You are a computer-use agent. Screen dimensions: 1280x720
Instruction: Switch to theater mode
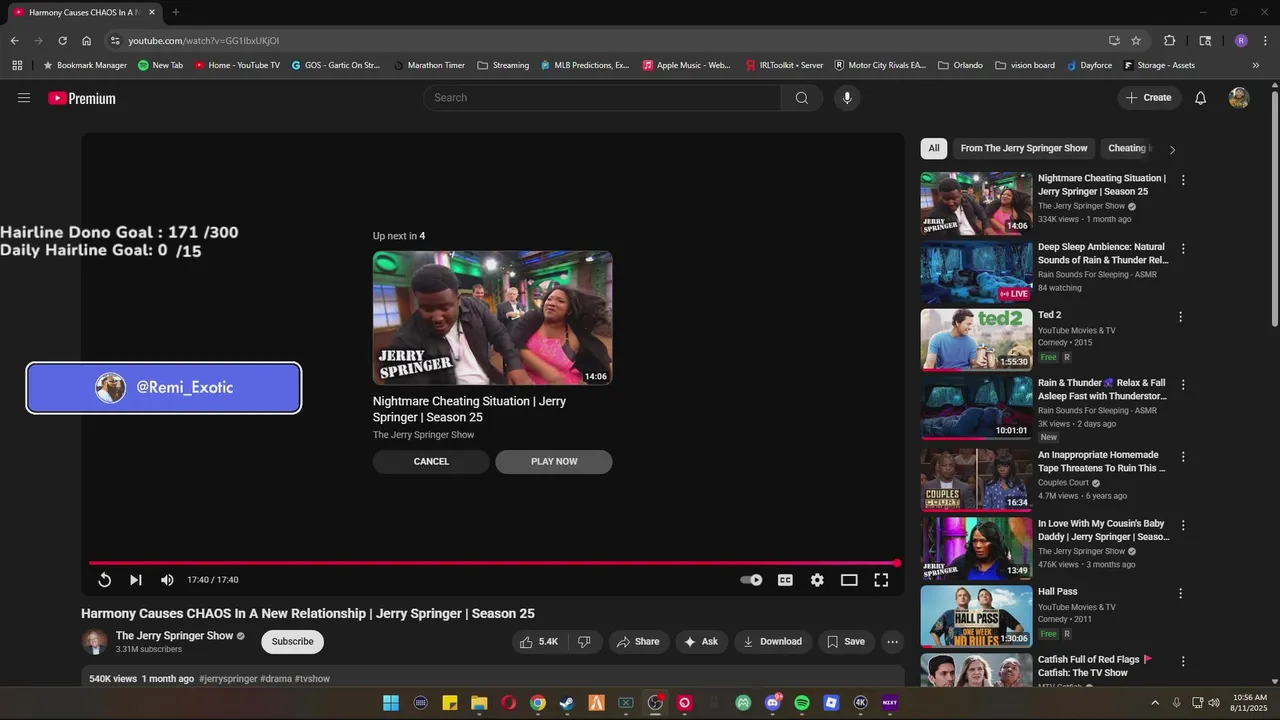pos(849,580)
